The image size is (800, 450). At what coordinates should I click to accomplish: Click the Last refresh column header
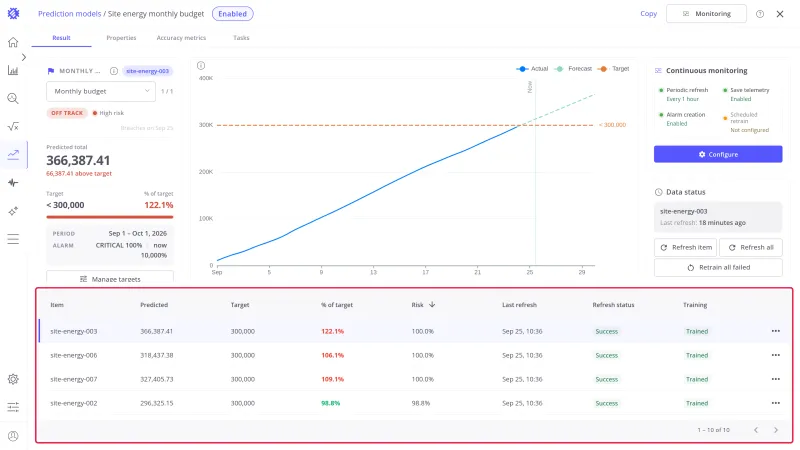pyautogui.click(x=519, y=305)
